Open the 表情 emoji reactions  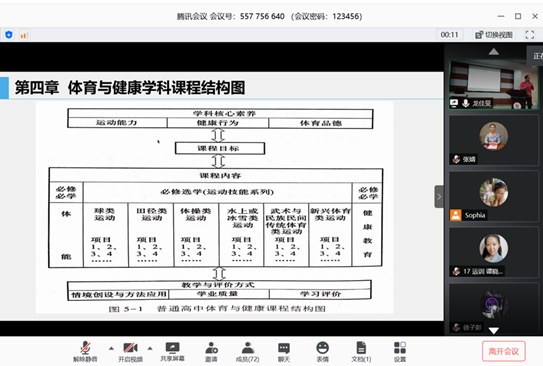click(322, 351)
